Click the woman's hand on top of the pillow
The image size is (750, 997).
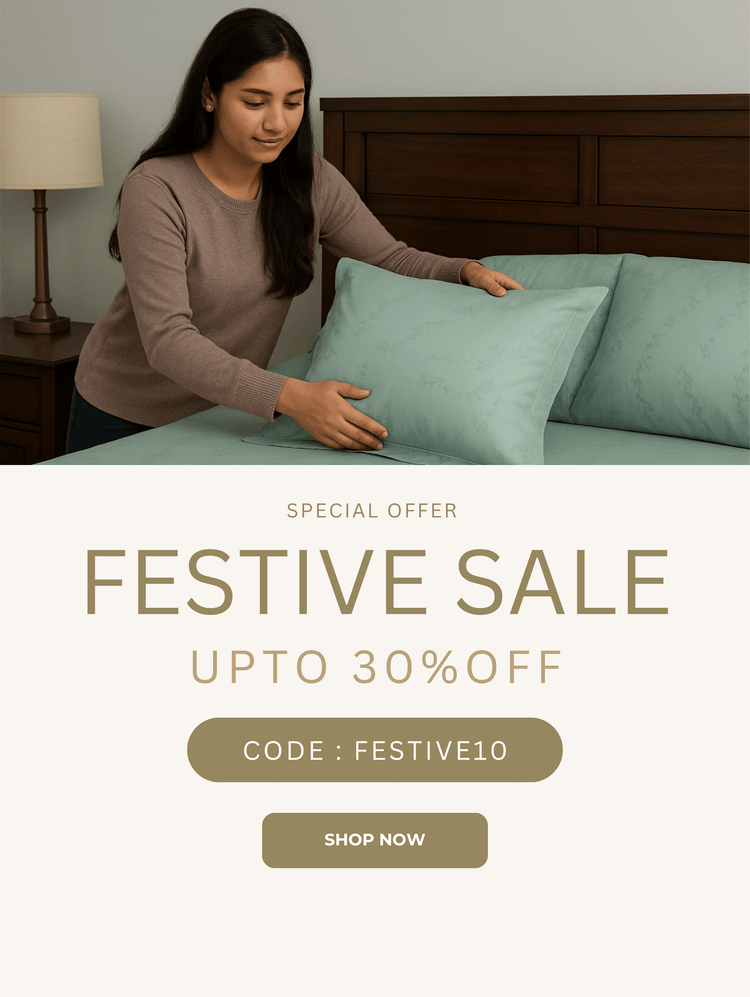pos(491,279)
